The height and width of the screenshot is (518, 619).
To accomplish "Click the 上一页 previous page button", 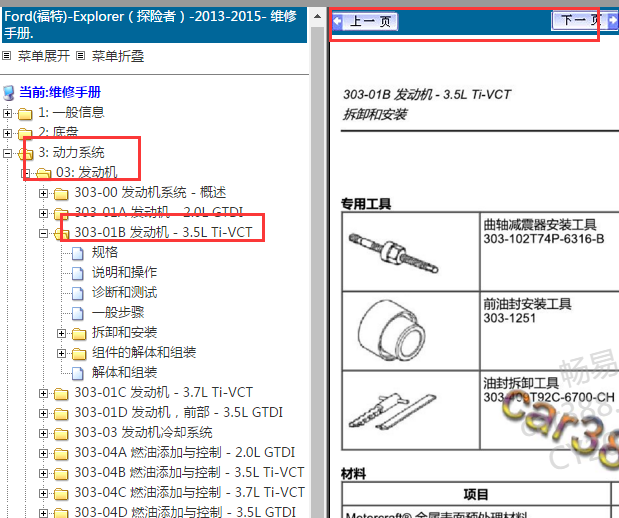I will click(365, 21).
